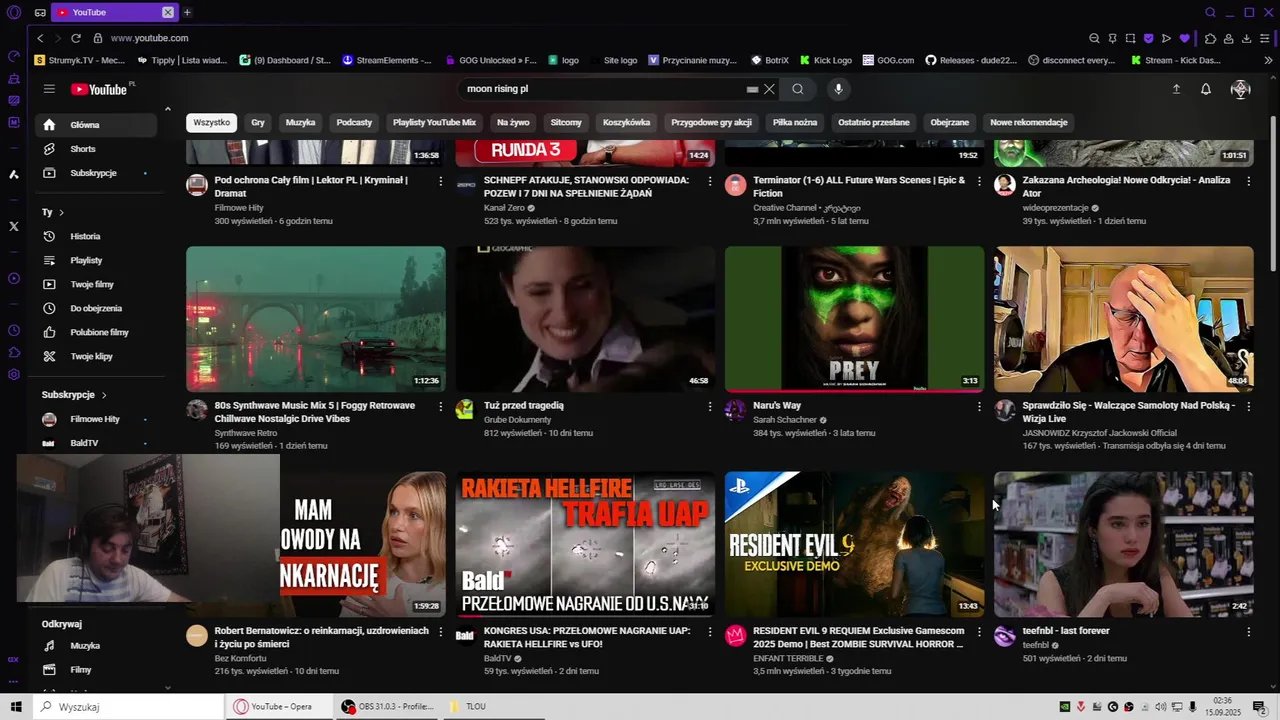Clear the search box text with X
This screenshot has width=1280, height=720.
coord(769,89)
